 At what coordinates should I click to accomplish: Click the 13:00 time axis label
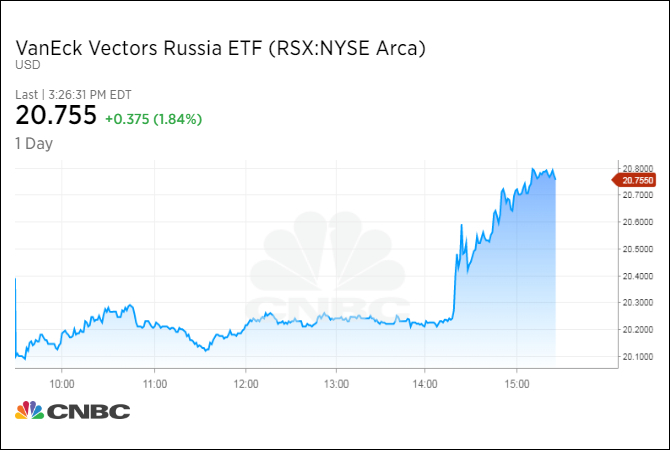tap(336, 382)
